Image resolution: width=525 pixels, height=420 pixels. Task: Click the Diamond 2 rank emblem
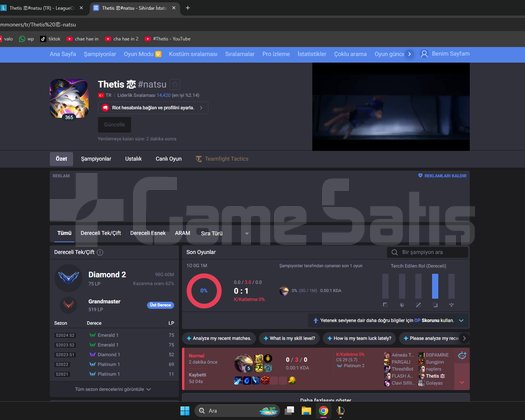pos(68,278)
